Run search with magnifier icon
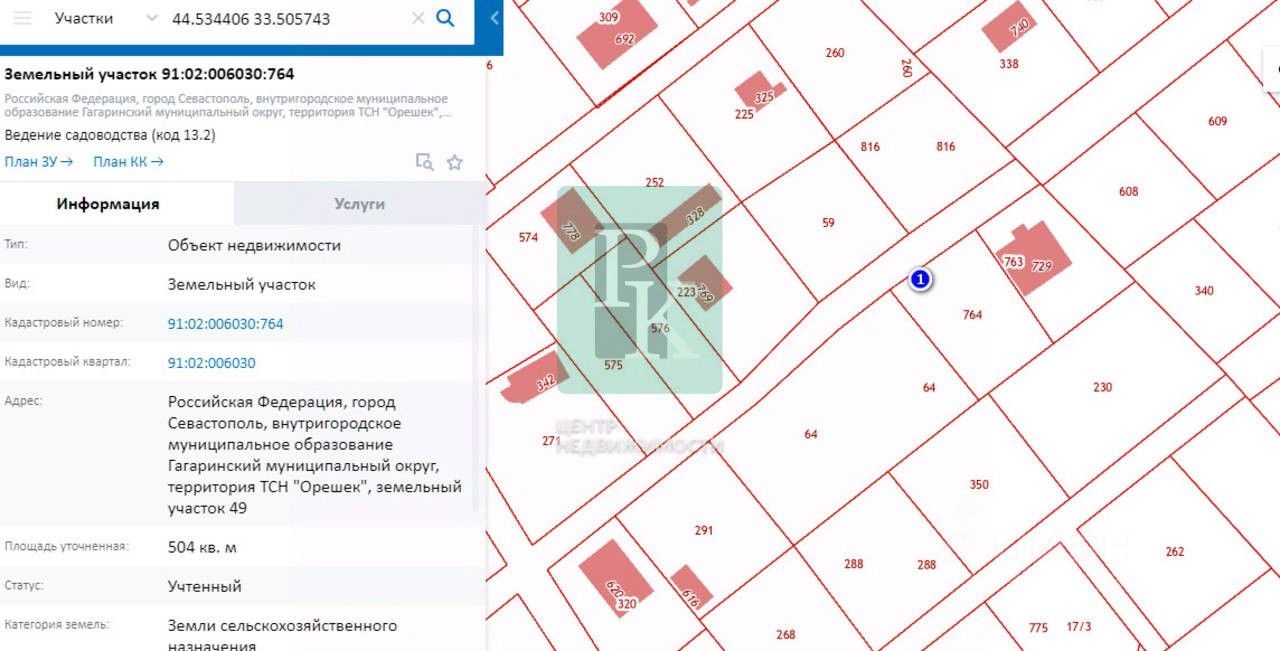This screenshot has height=651, width=1280. [x=446, y=18]
